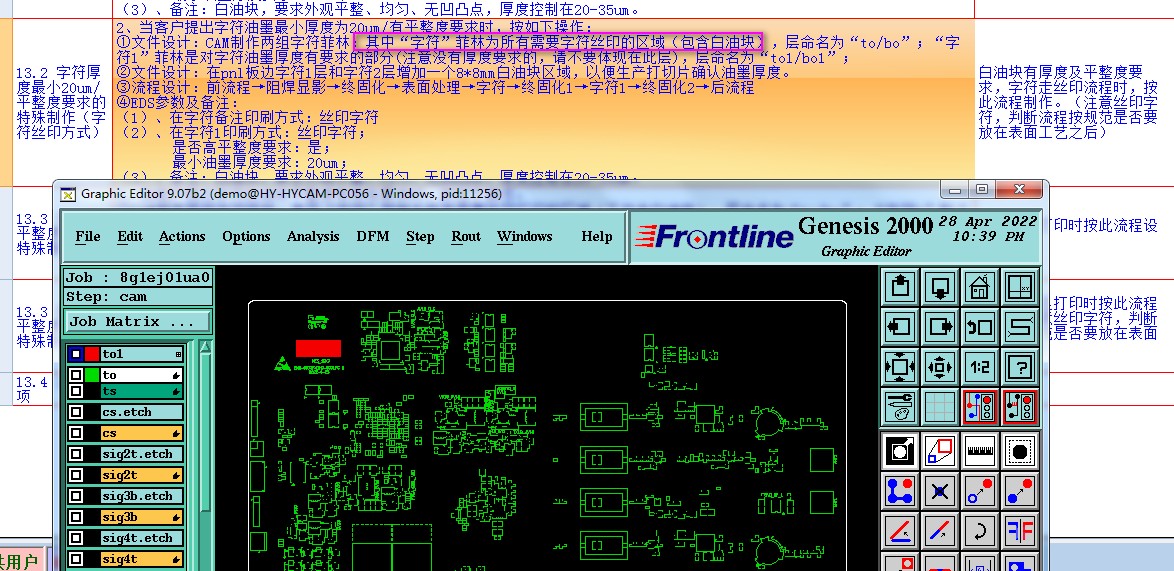This screenshot has width=1174, height=571.
Task: Click the rotate curved arrow icon
Action: coord(979,532)
